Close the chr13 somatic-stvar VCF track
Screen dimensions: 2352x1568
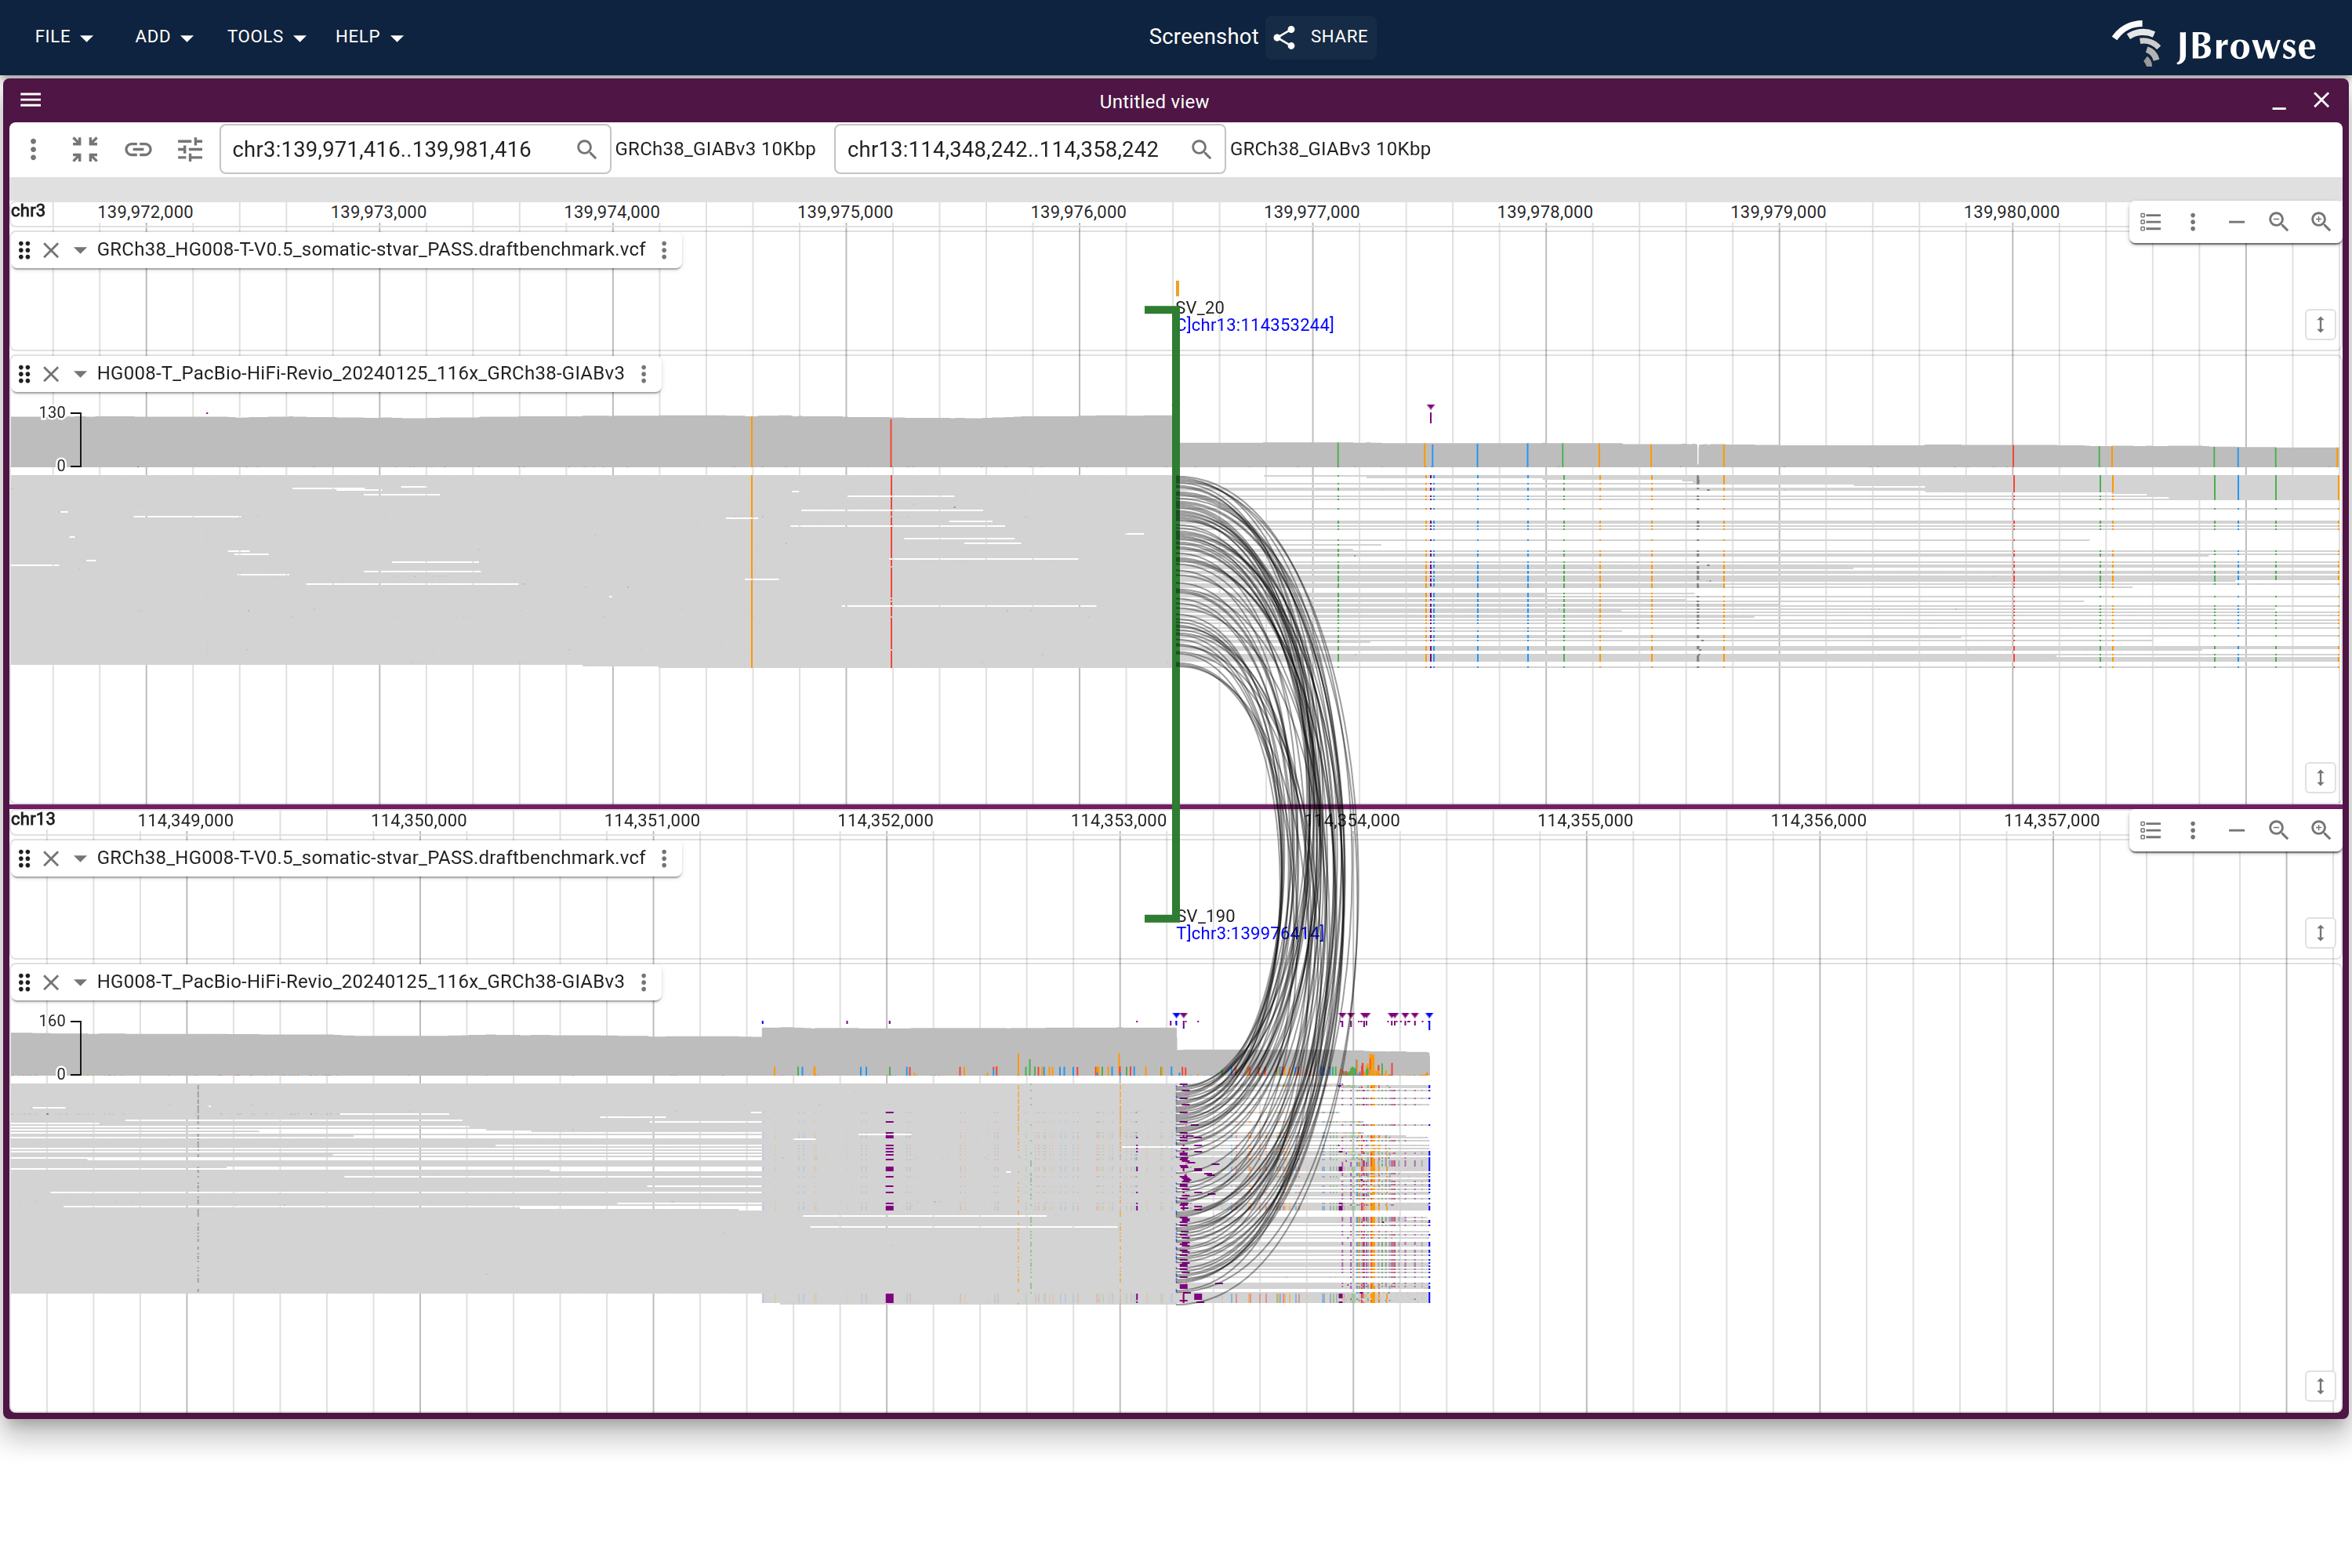[51, 858]
